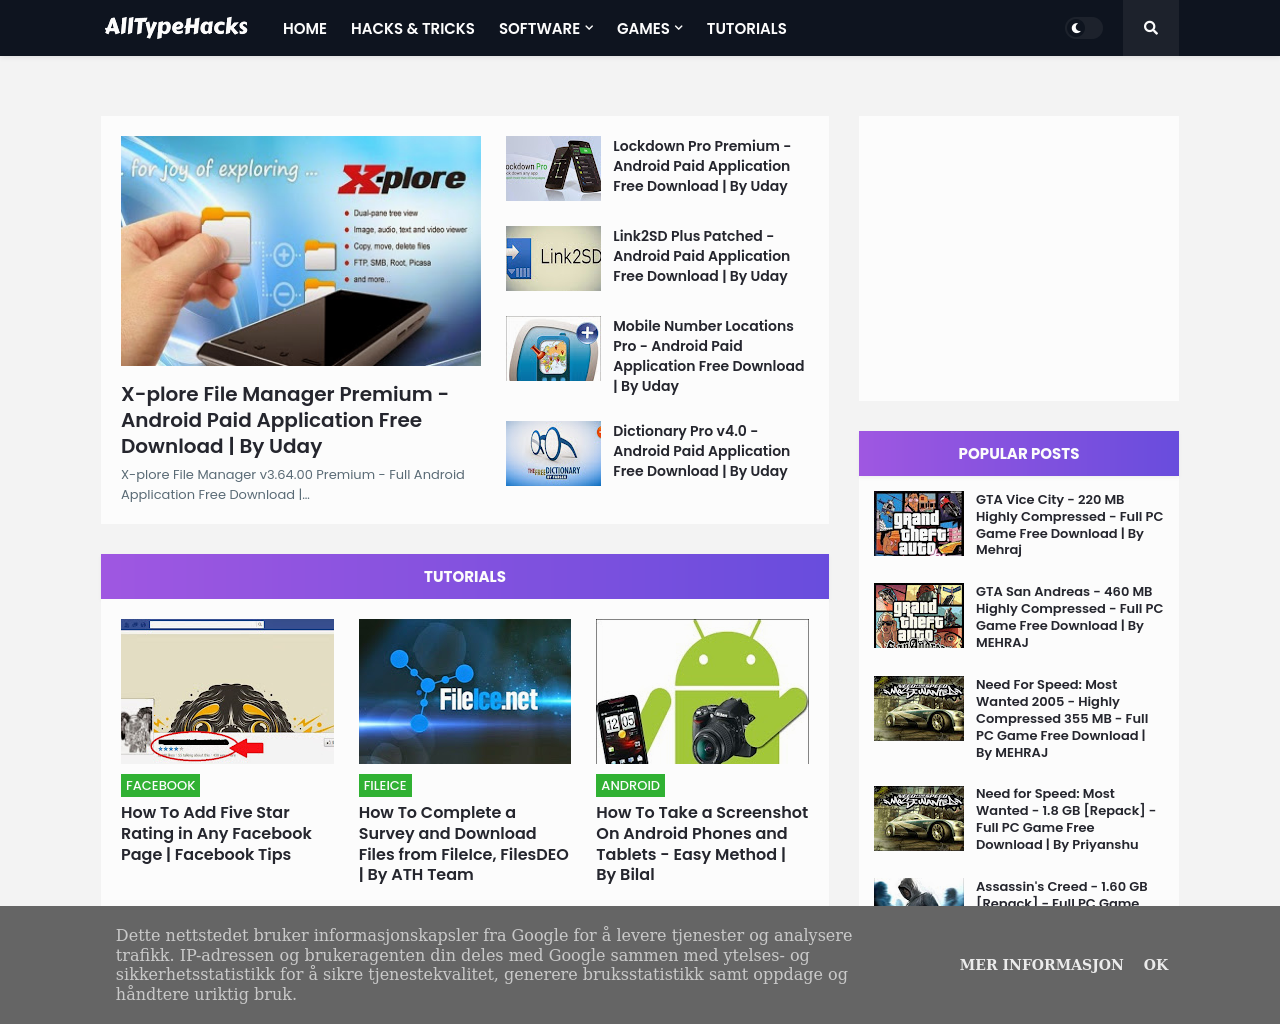Open GTA San Andreas thumbnail
The image size is (1280, 1024).
[919, 616]
